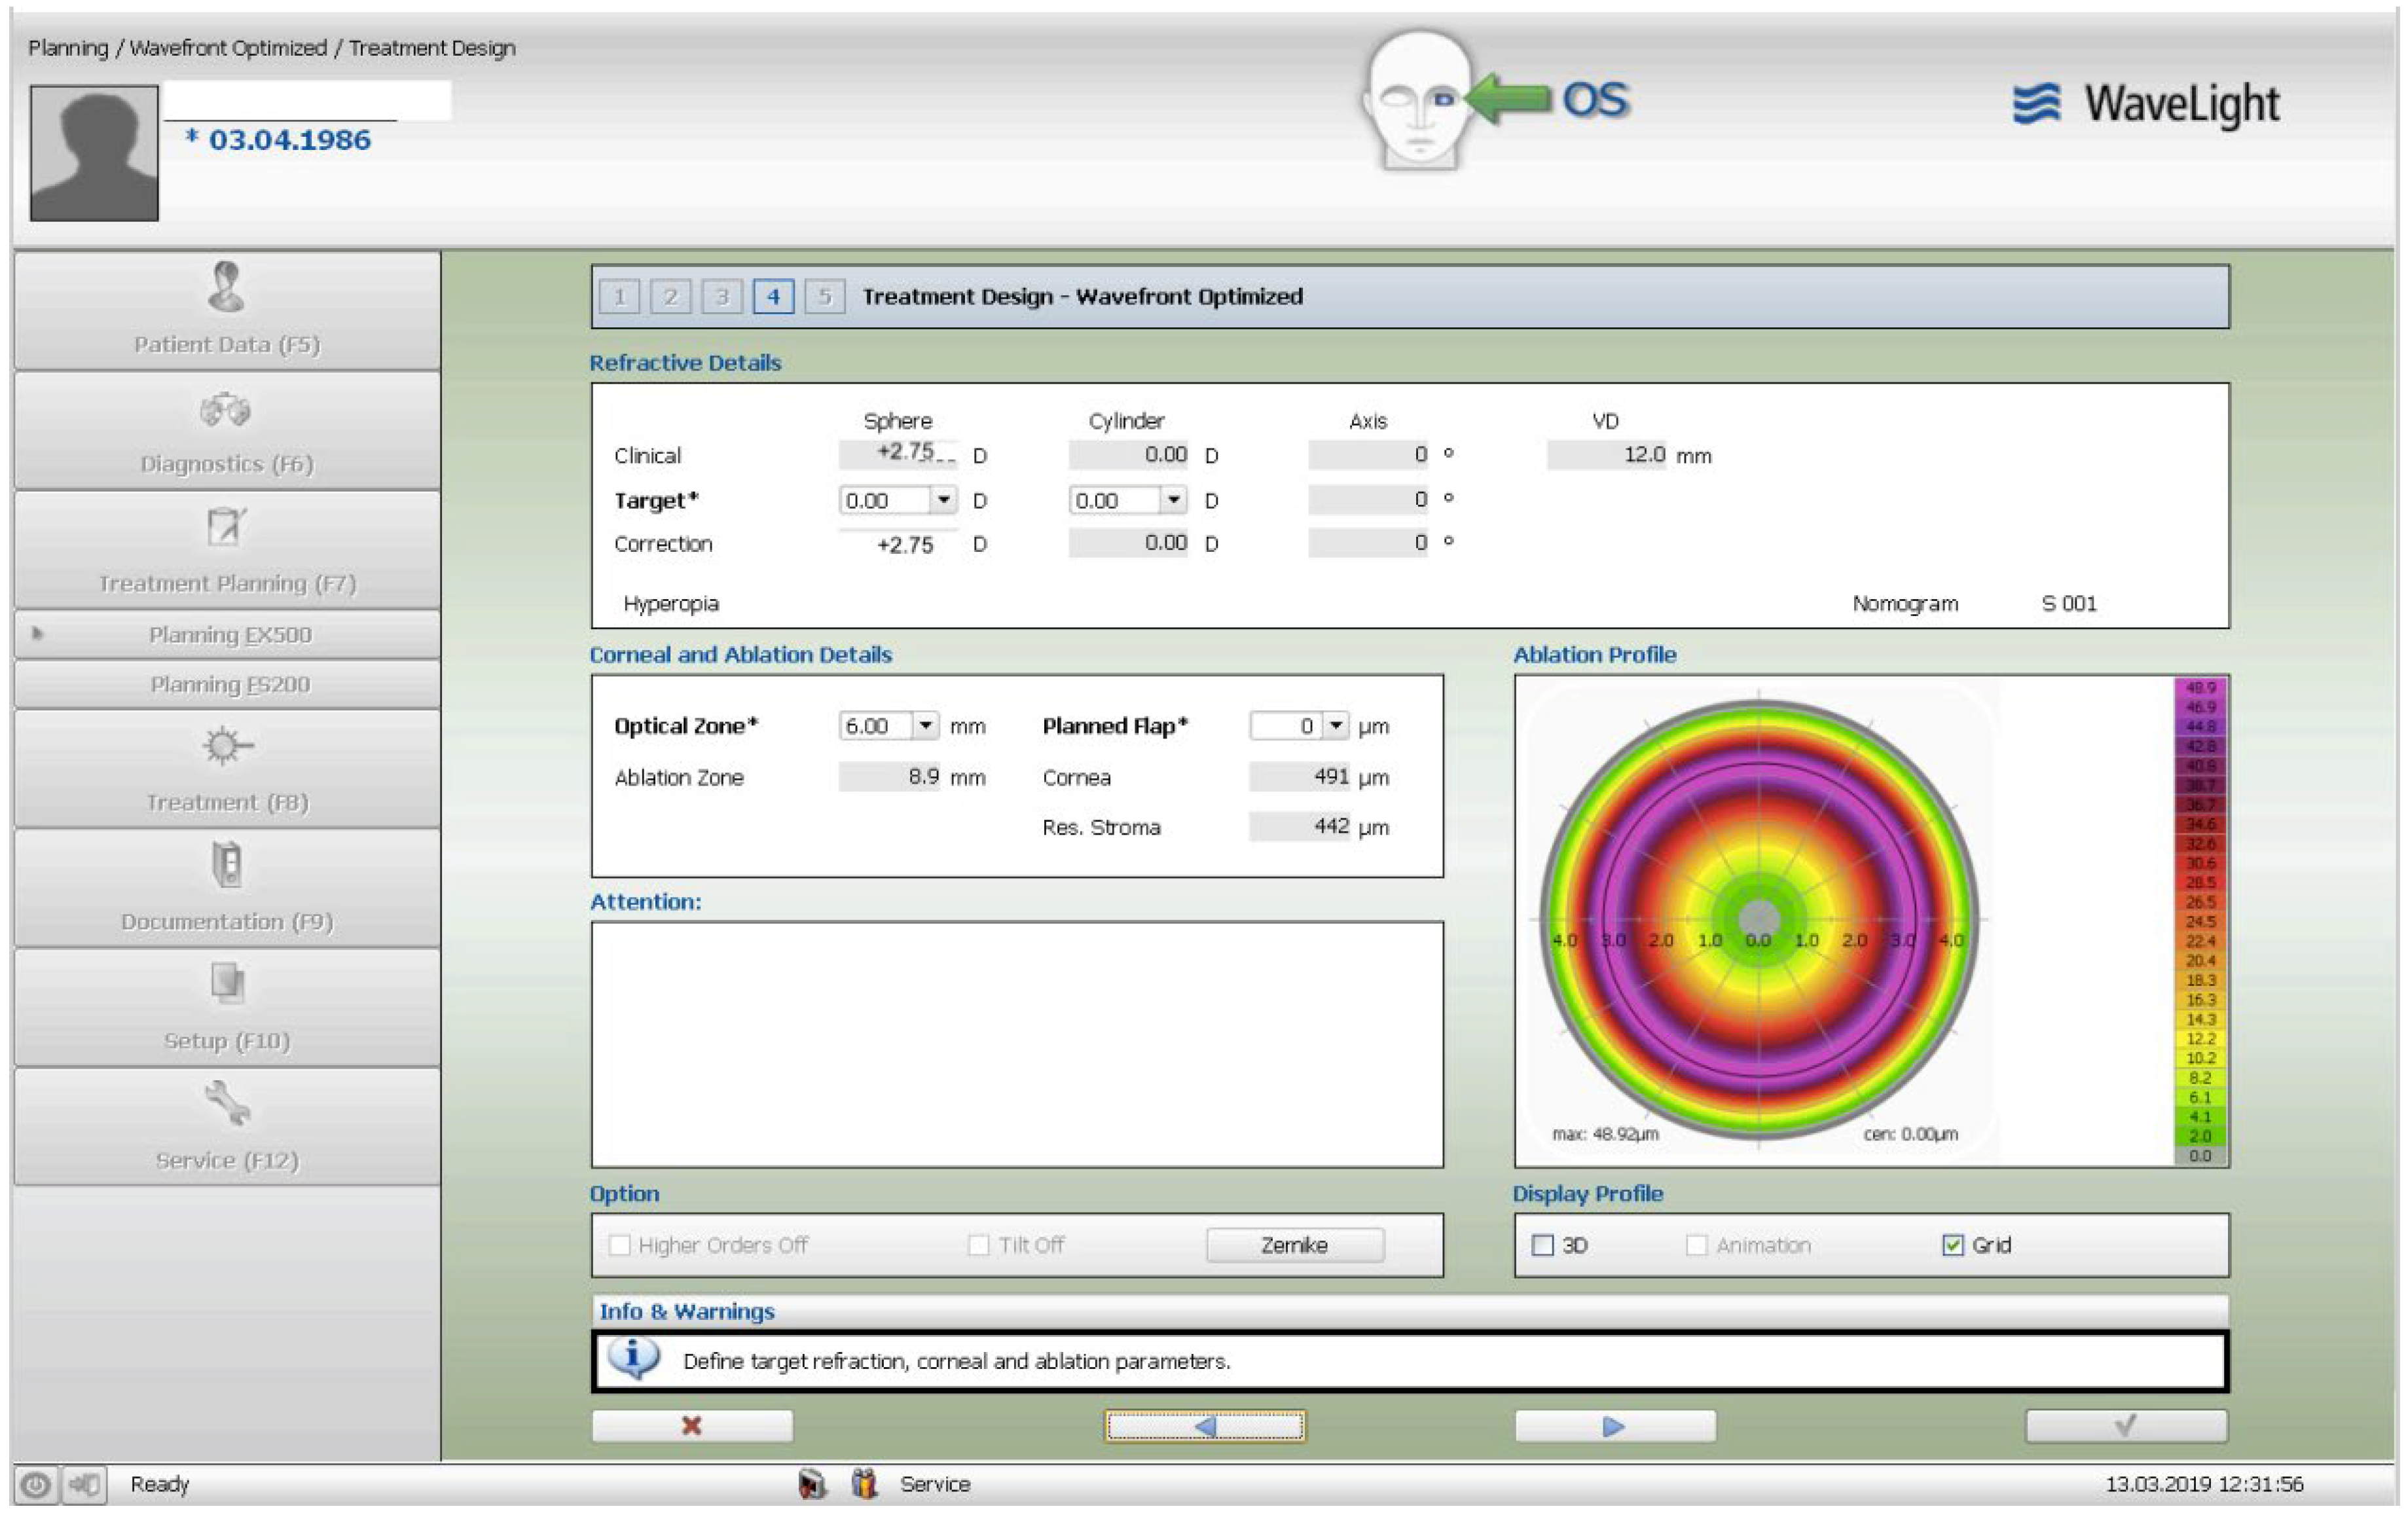Select Treatment Planning (F7) icon

click(226, 526)
